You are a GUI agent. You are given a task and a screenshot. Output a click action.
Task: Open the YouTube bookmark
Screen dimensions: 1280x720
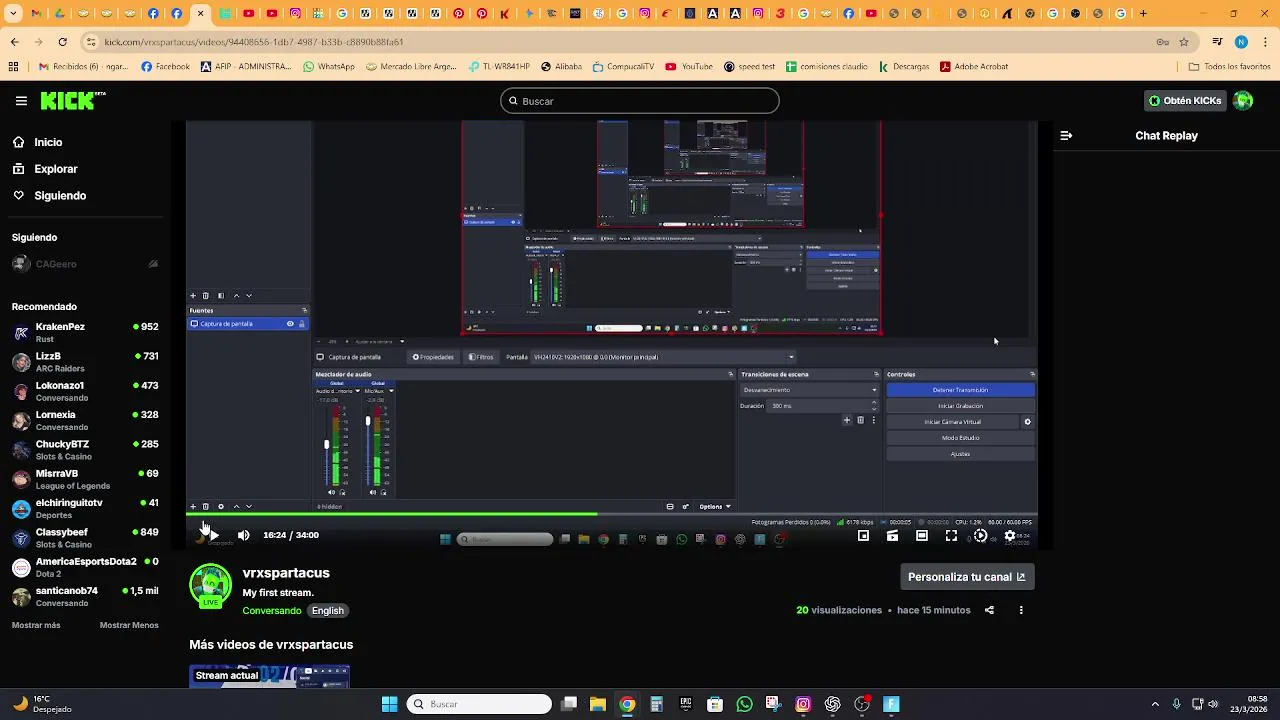[x=689, y=67]
